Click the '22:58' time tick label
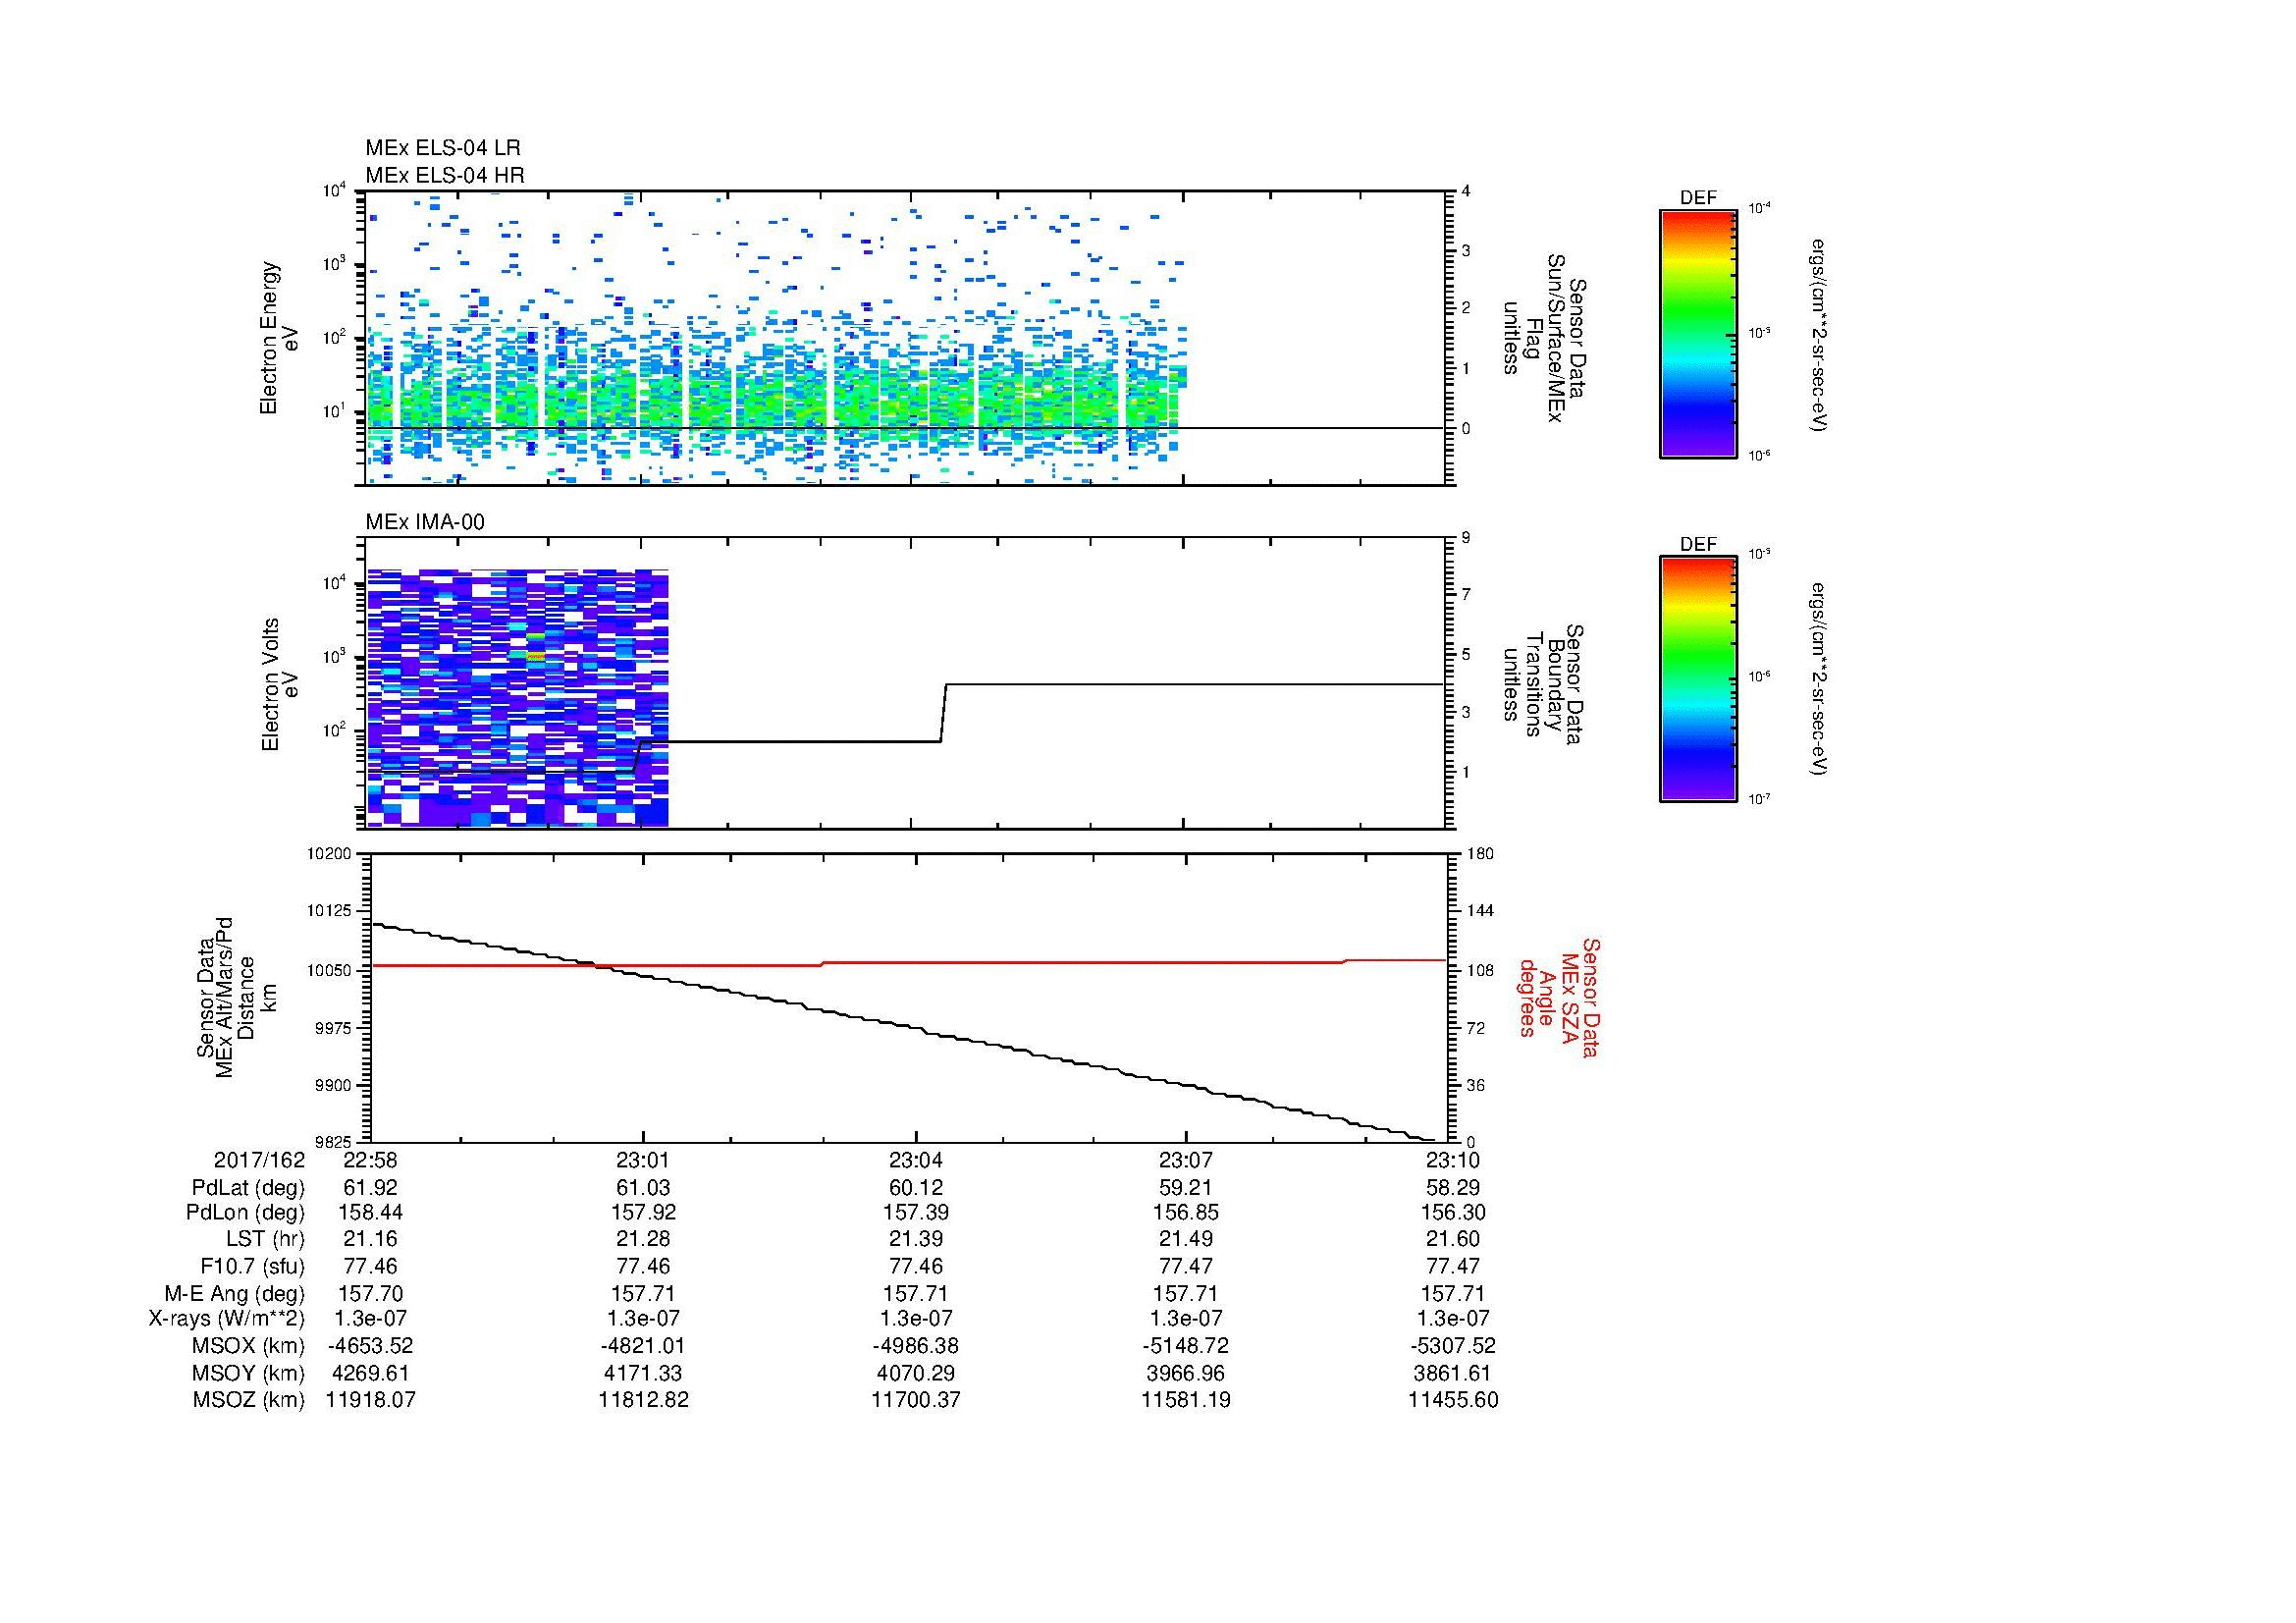This screenshot has width=2296, height=1623. [370, 1160]
